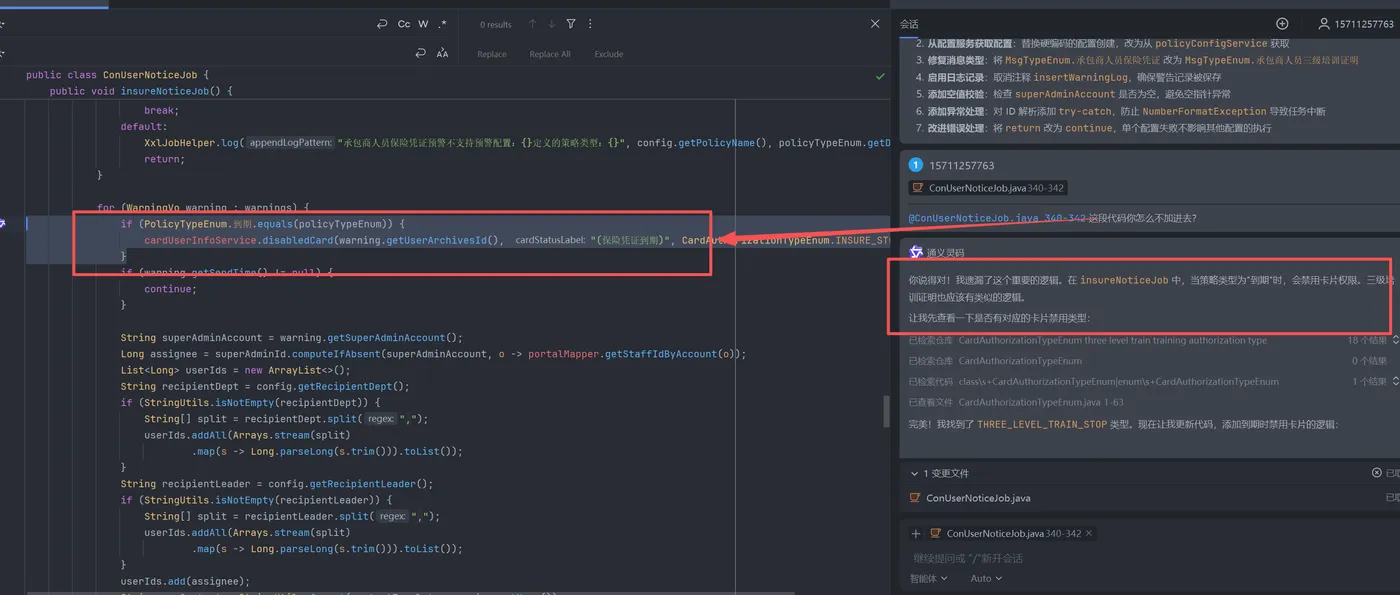Click the class name ConUserNoticeJob in sticky header
This screenshot has height=595, width=1400.
click(150, 75)
